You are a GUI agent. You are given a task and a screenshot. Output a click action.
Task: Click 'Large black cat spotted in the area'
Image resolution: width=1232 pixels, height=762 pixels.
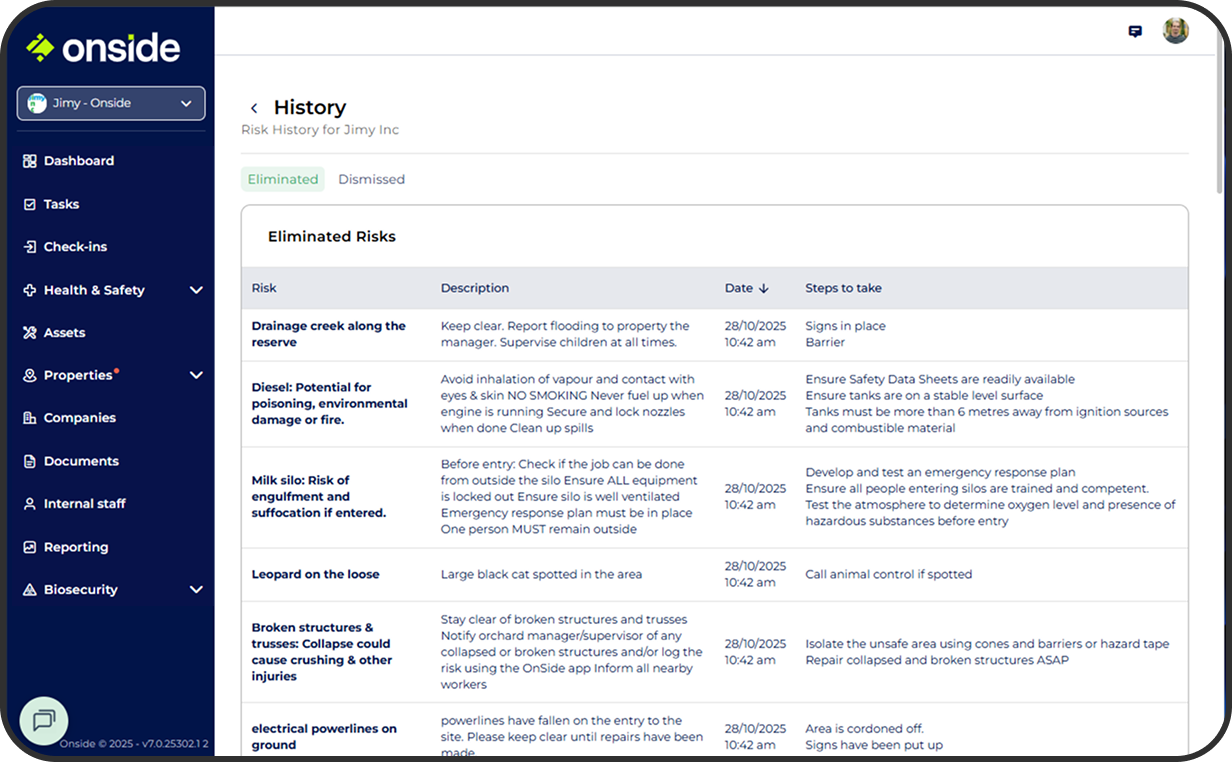[541, 575]
